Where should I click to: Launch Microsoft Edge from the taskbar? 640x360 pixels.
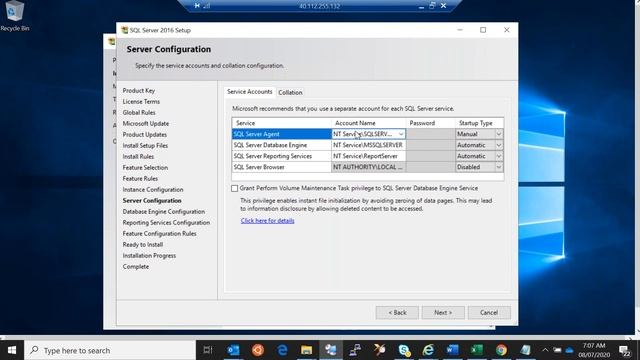282,350
